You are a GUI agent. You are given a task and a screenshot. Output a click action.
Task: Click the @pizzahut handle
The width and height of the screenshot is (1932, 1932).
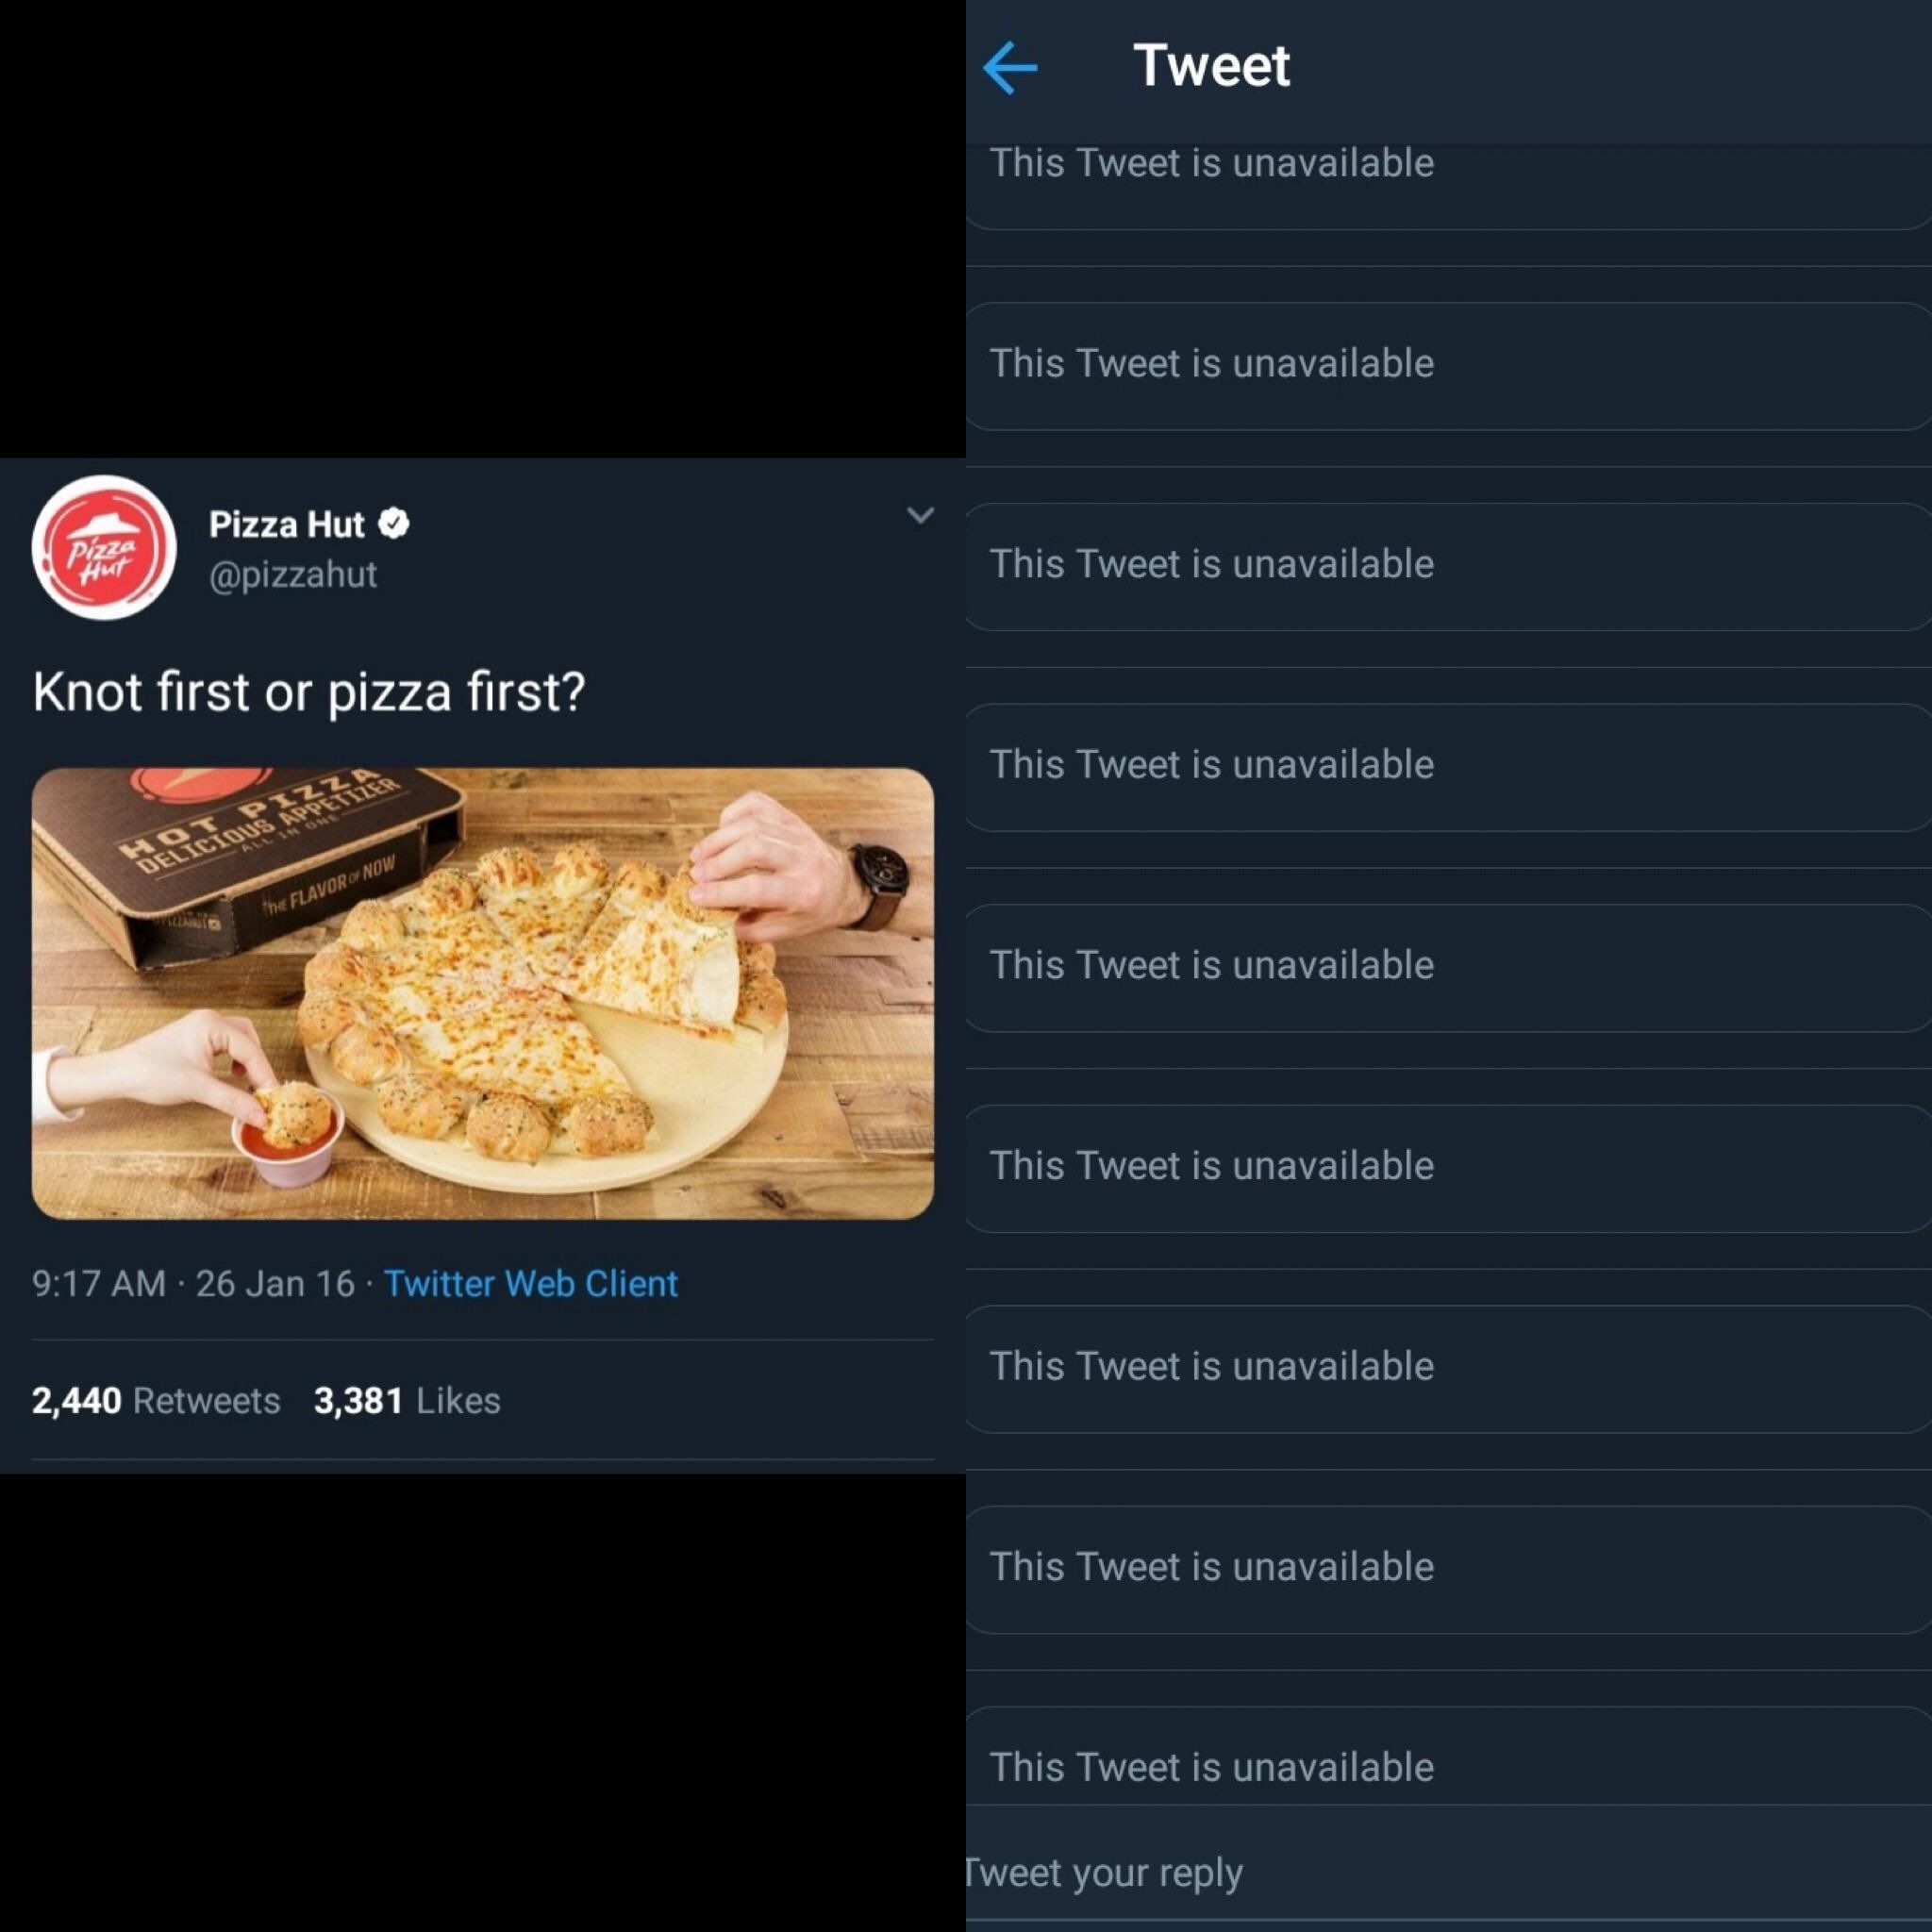click(x=292, y=575)
